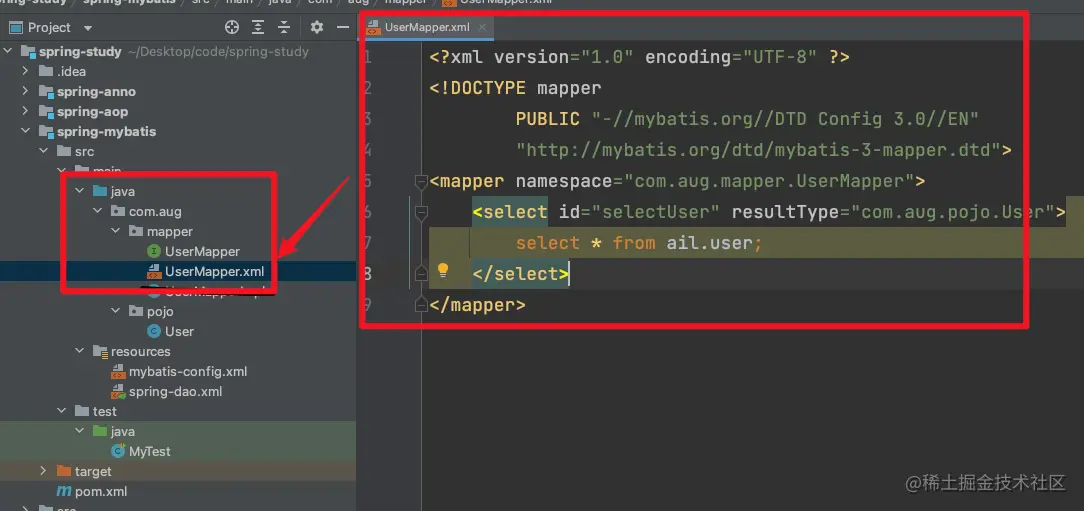The width and height of the screenshot is (1084, 511).
Task: Click the green test java folder icon
Action: 100,431
